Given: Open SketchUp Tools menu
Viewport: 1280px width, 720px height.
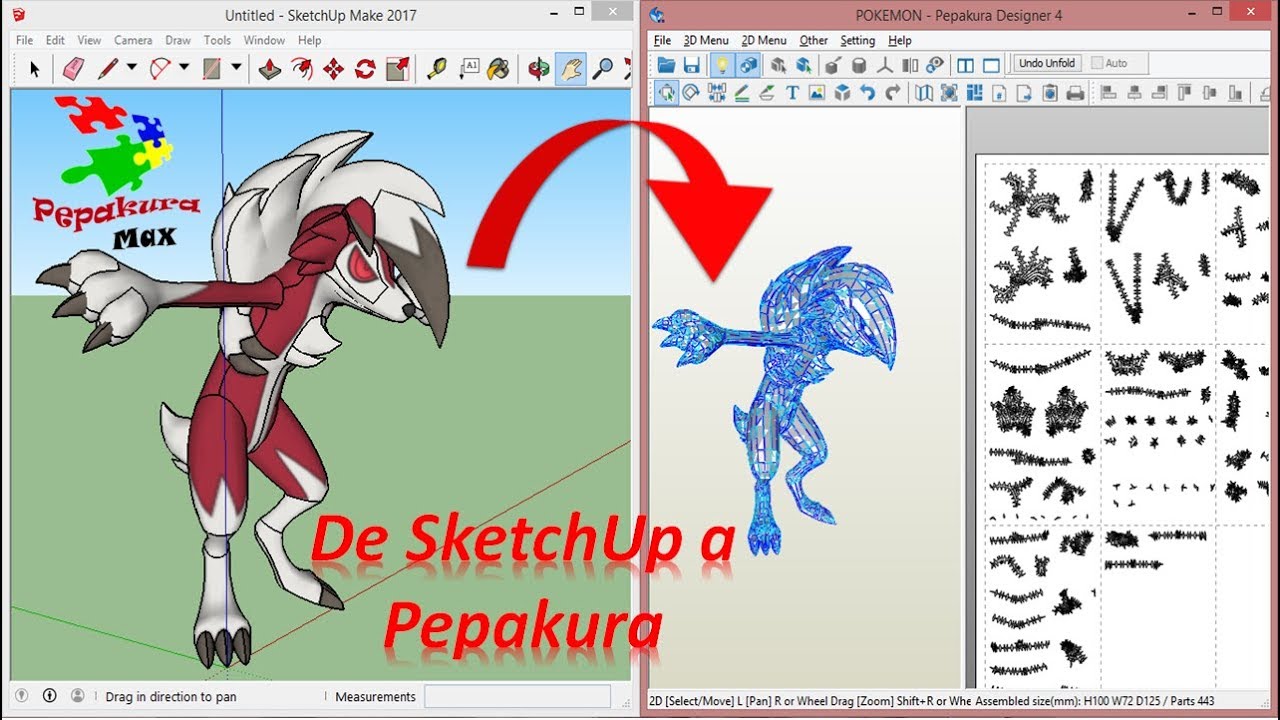Looking at the screenshot, I should click(217, 40).
